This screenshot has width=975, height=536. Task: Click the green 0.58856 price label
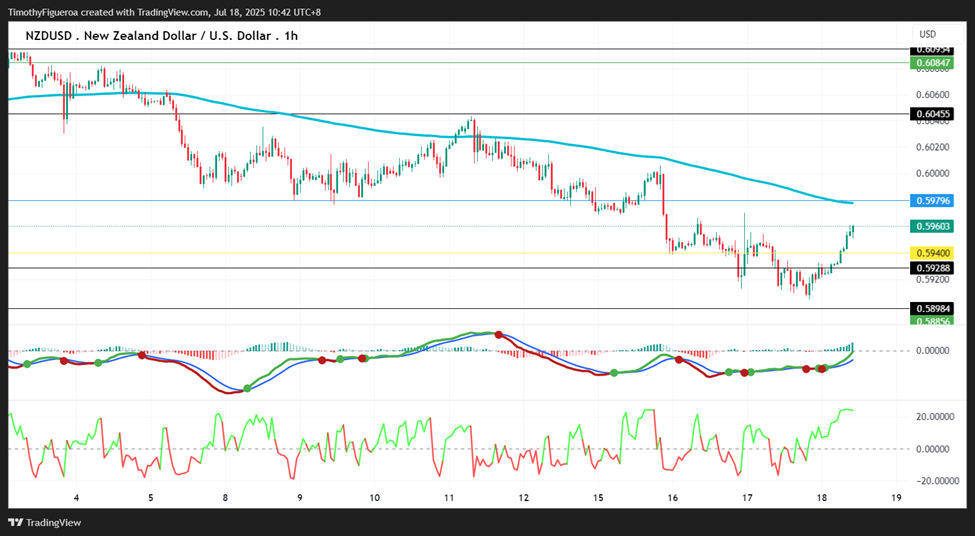[931, 321]
